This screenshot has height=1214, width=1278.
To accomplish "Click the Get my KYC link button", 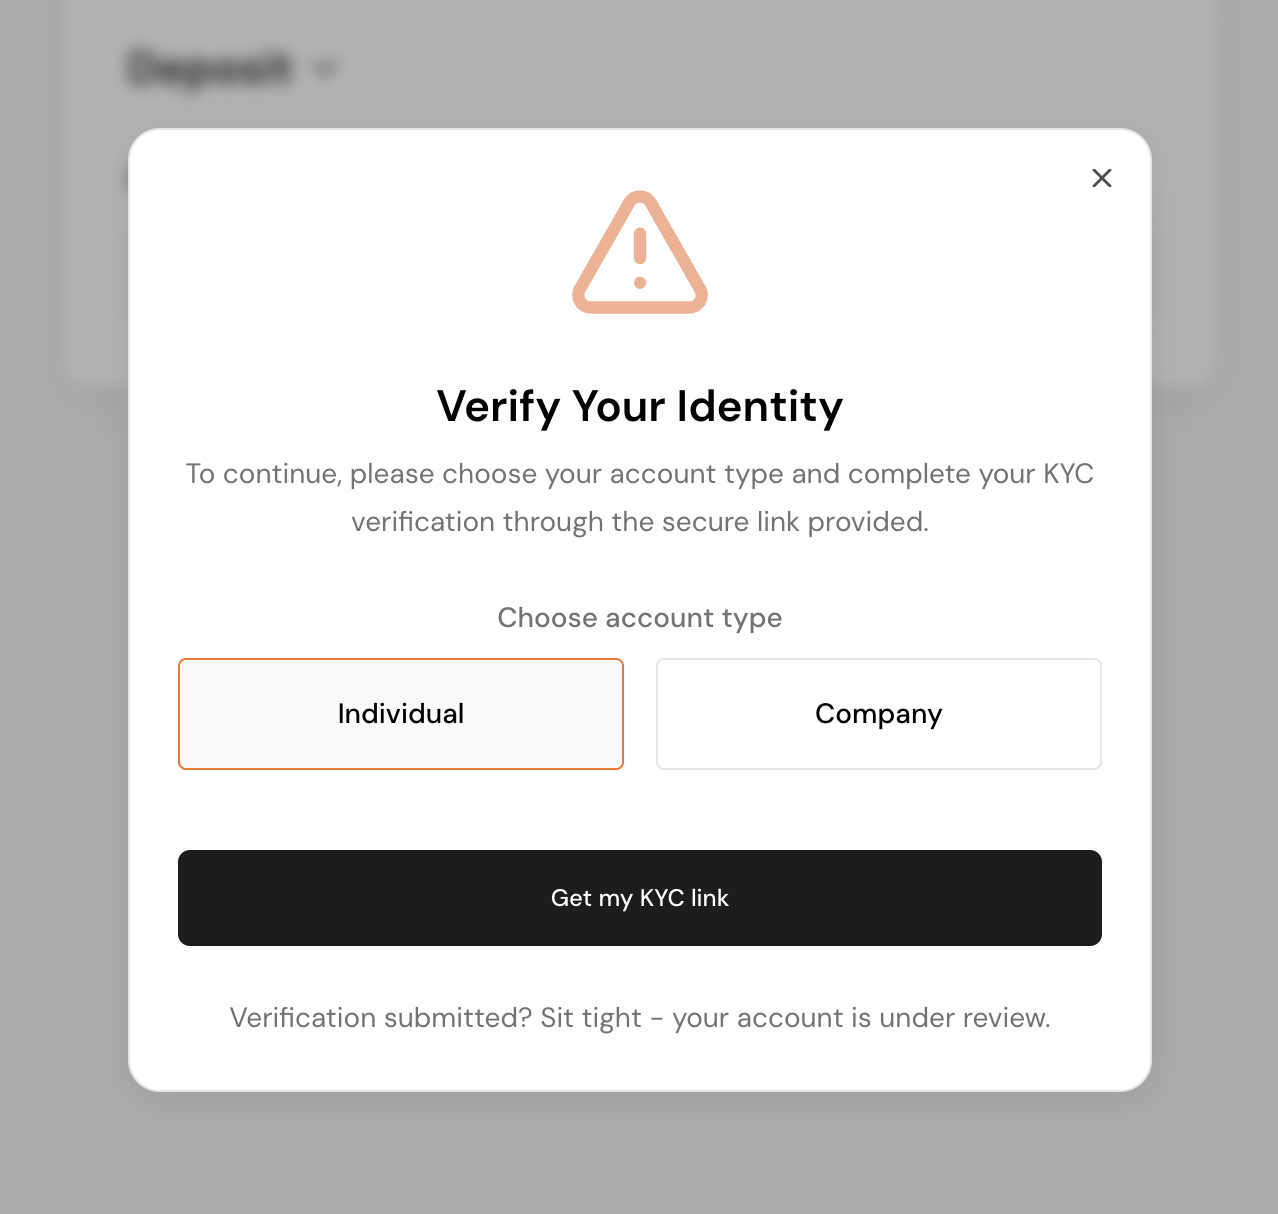I will [640, 898].
